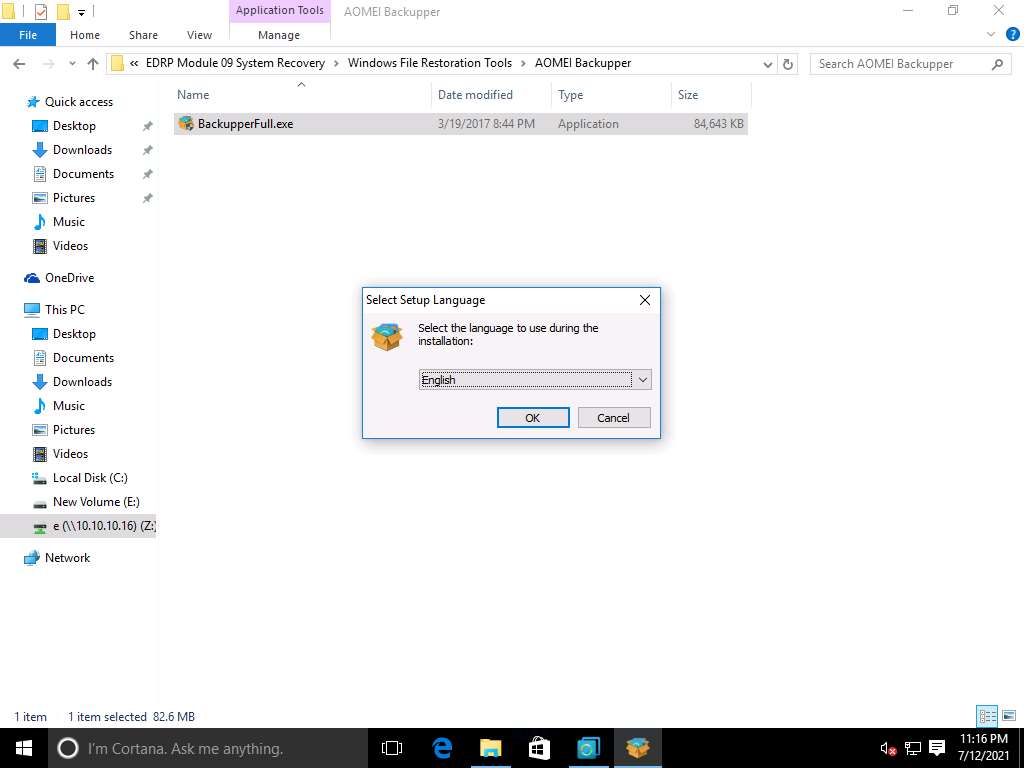Click the EDRP Module 09 System Recovery breadcrumb
Image resolution: width=1024 pixels, height=768 pixels.
point(235,63)
